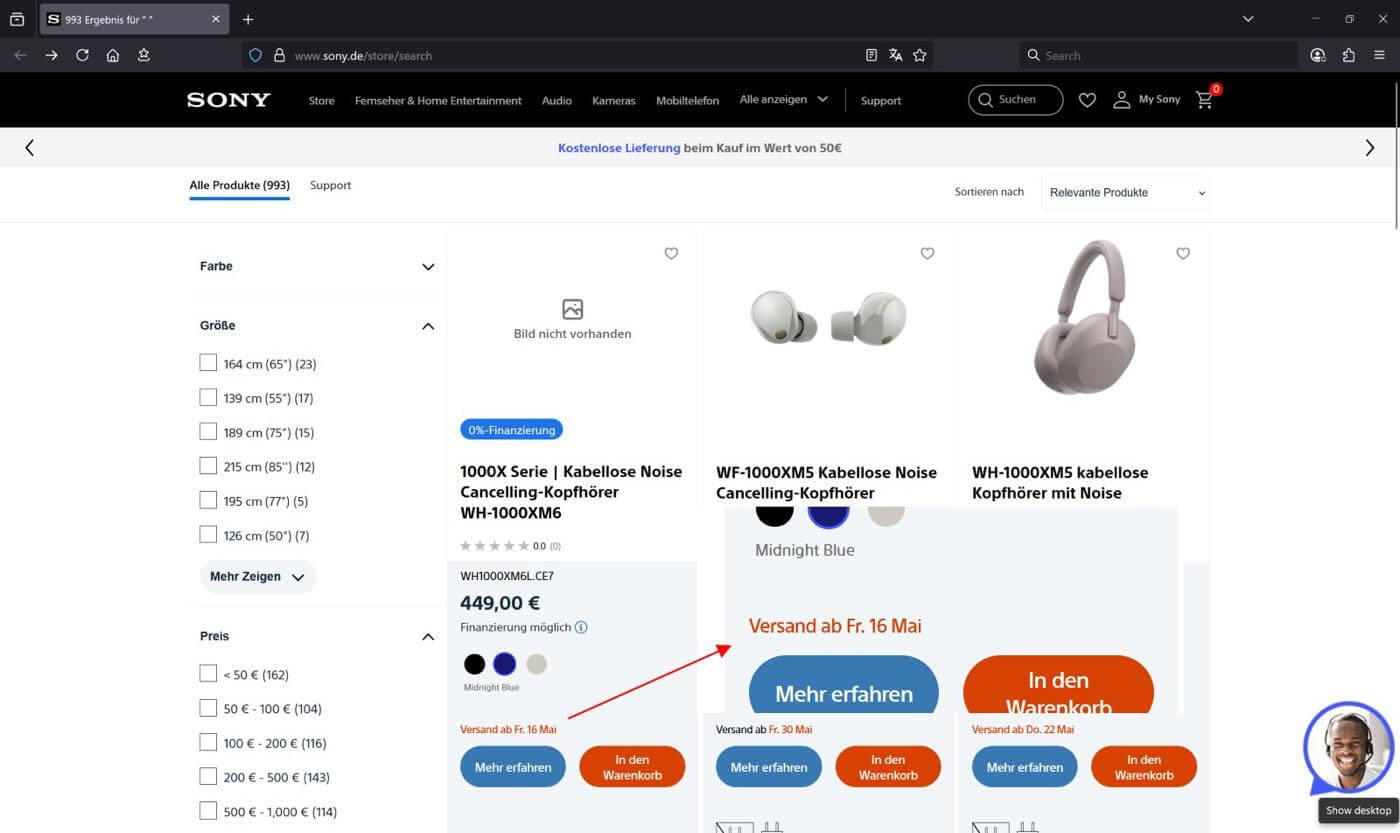Open the Relevante Produkte sort dropdown
1400x833 pixels.
(1126, 193)
